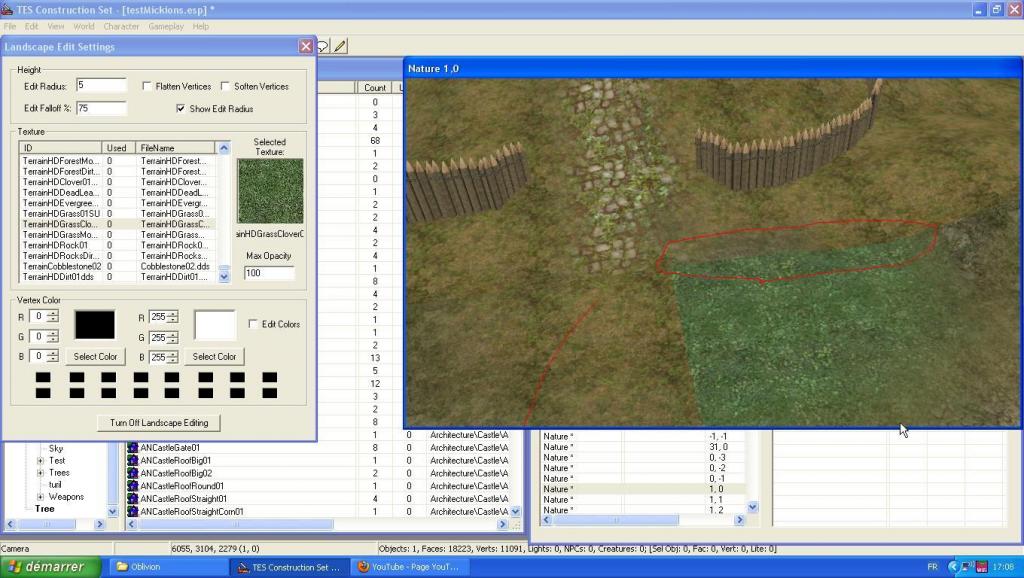Sort object list by Count column
The image size is (1024, 578).
click(375, 88)
